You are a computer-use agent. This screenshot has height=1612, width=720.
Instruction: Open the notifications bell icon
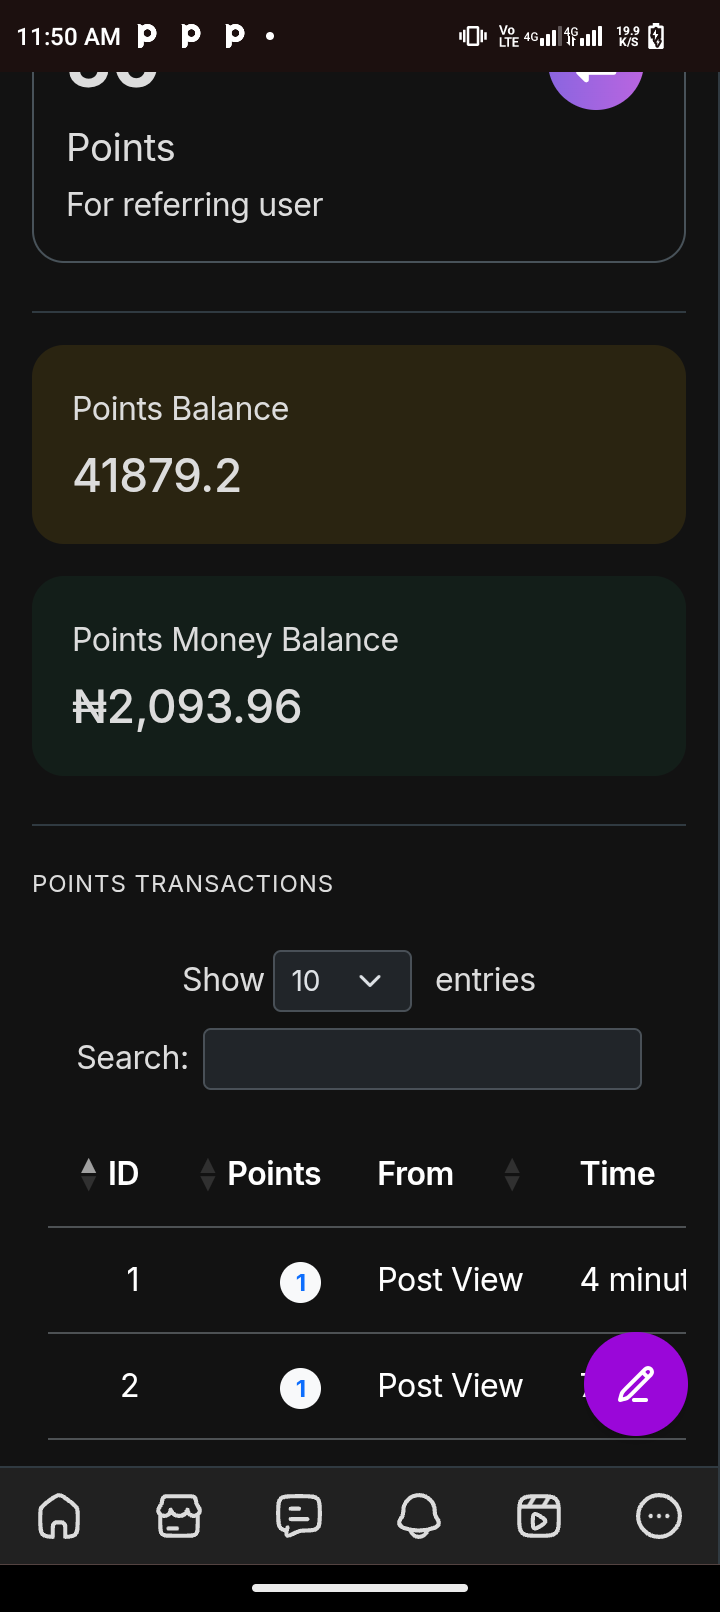coord(419,1516)
